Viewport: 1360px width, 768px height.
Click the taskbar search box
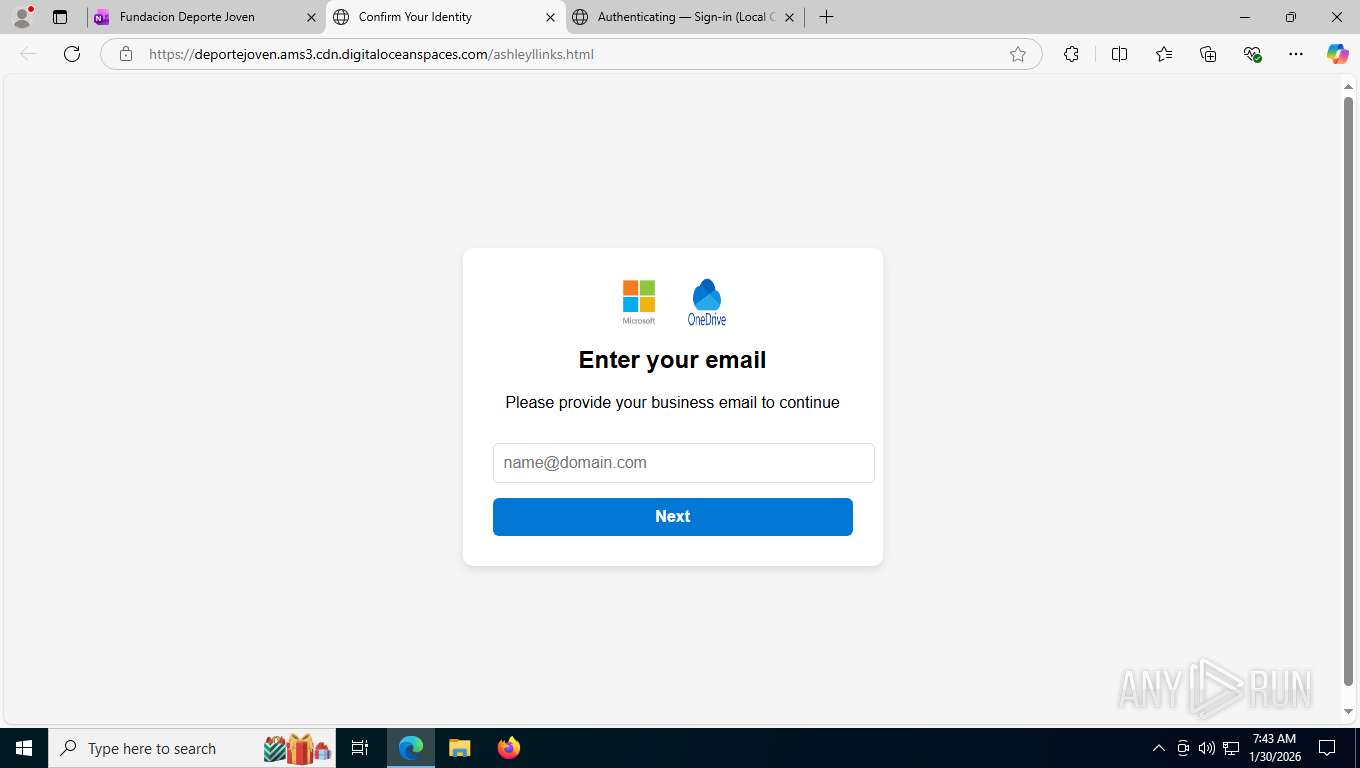click(x=192, y=748)
